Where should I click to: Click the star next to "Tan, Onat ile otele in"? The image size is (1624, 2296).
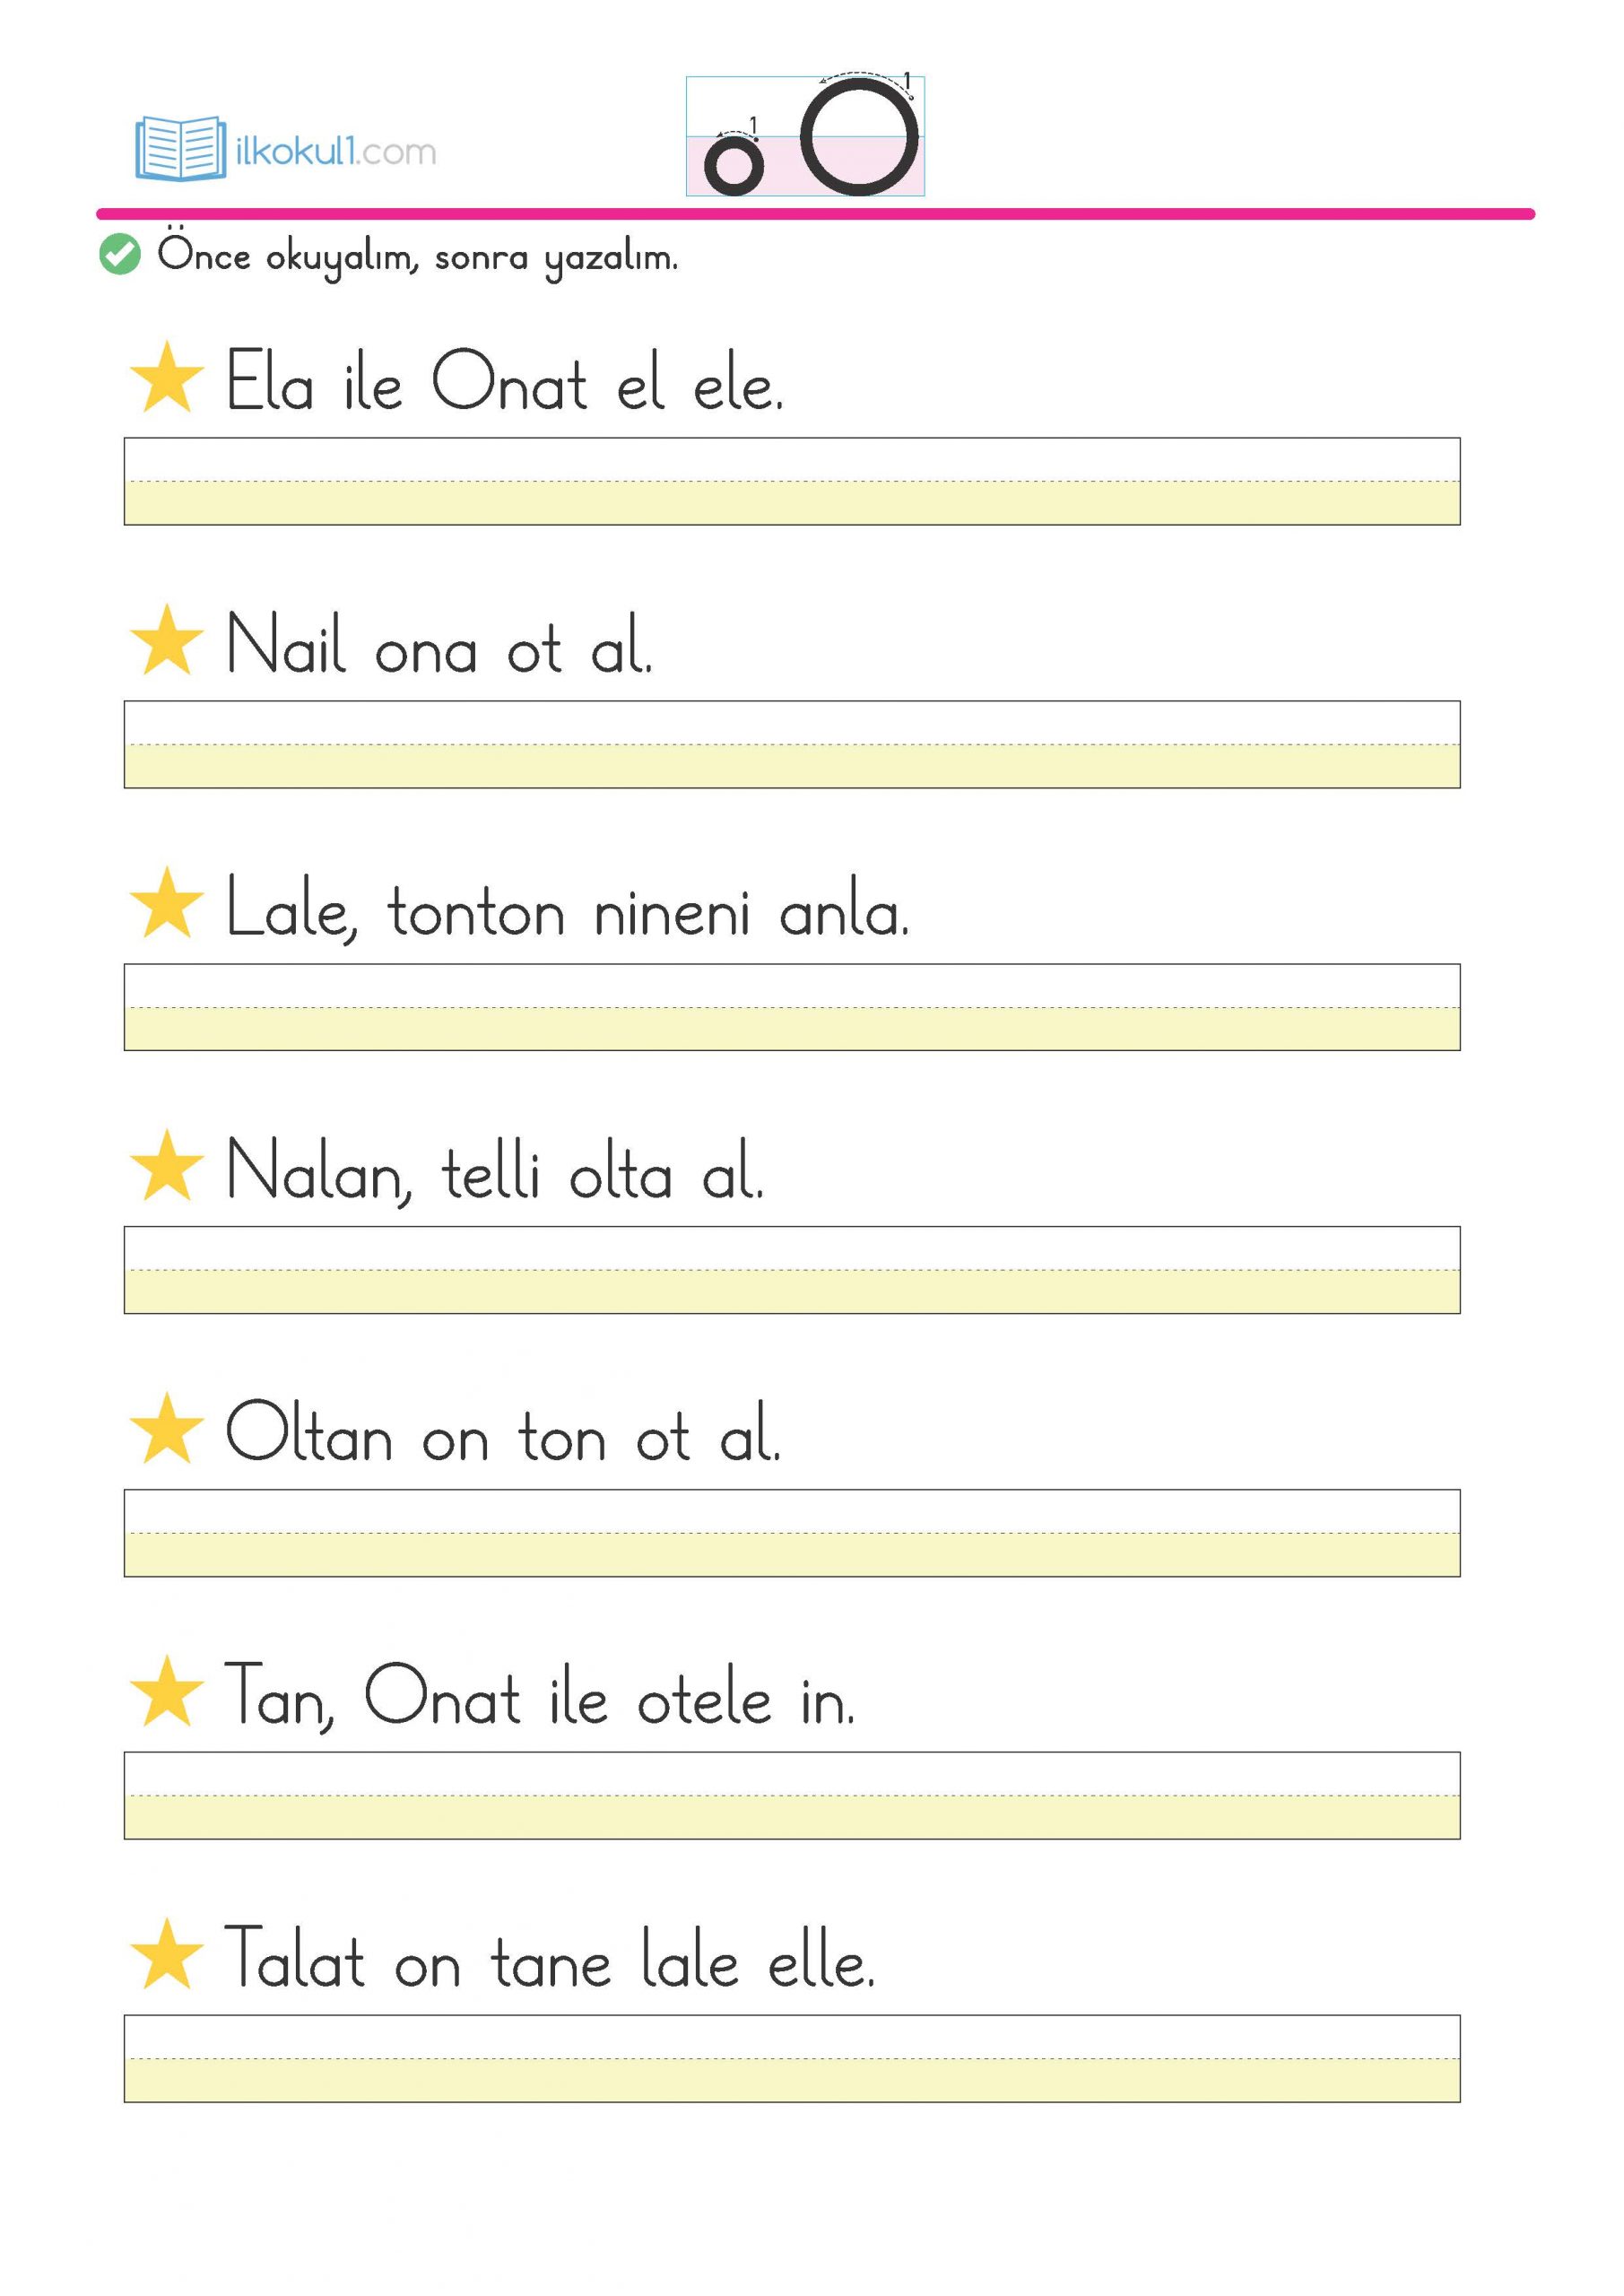tap(167, 1693)
